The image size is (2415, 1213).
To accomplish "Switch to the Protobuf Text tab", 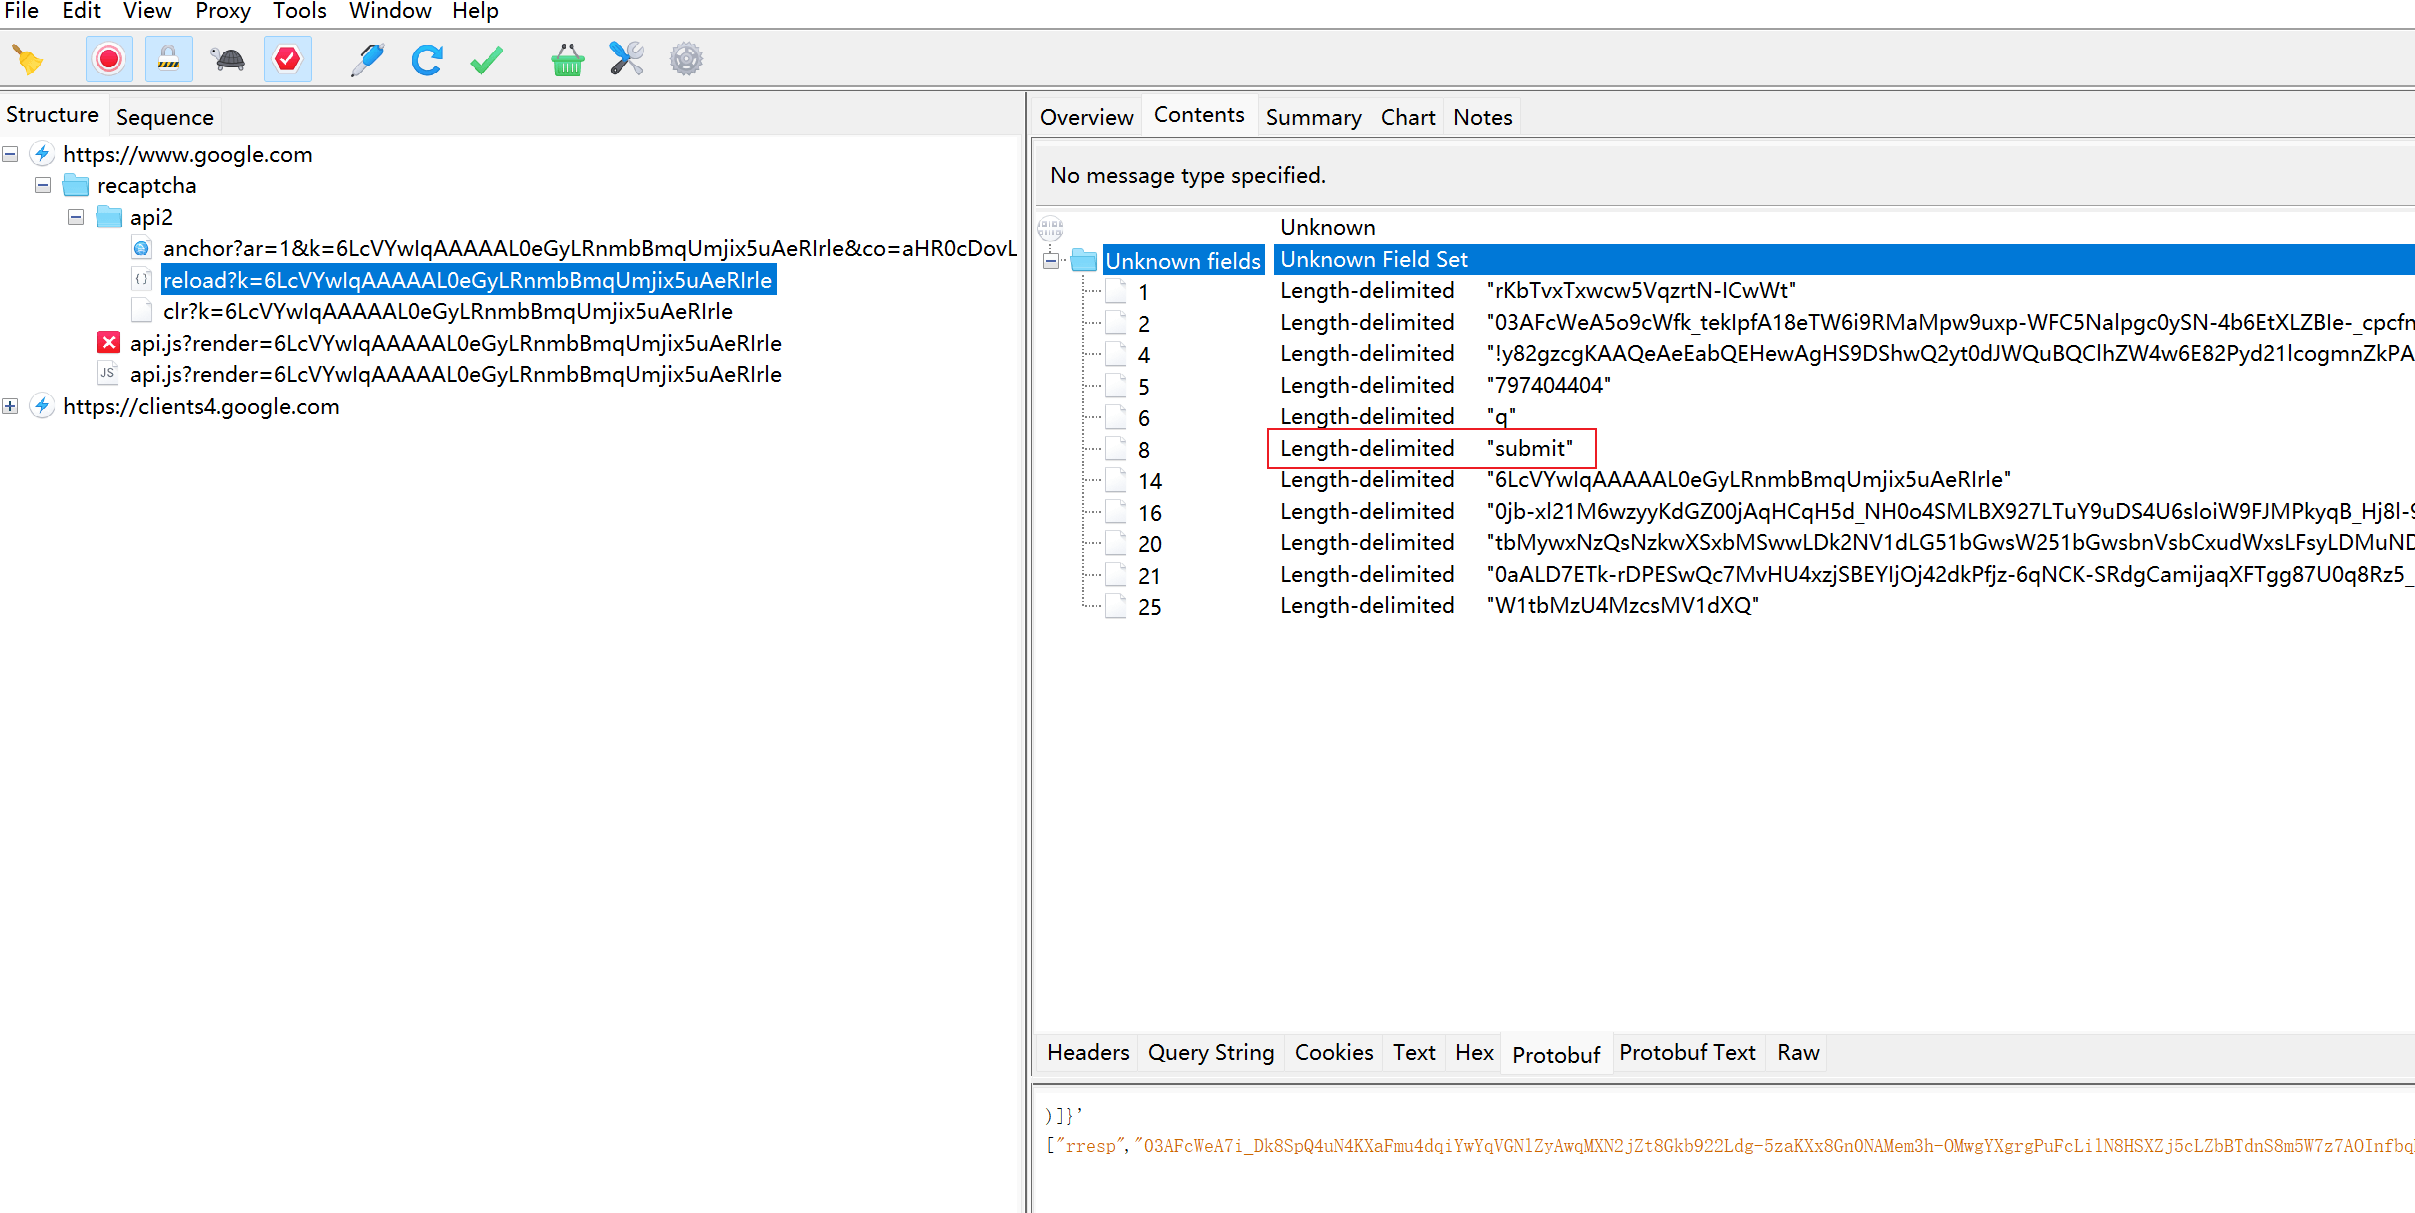I will tap(1687, 1052).
